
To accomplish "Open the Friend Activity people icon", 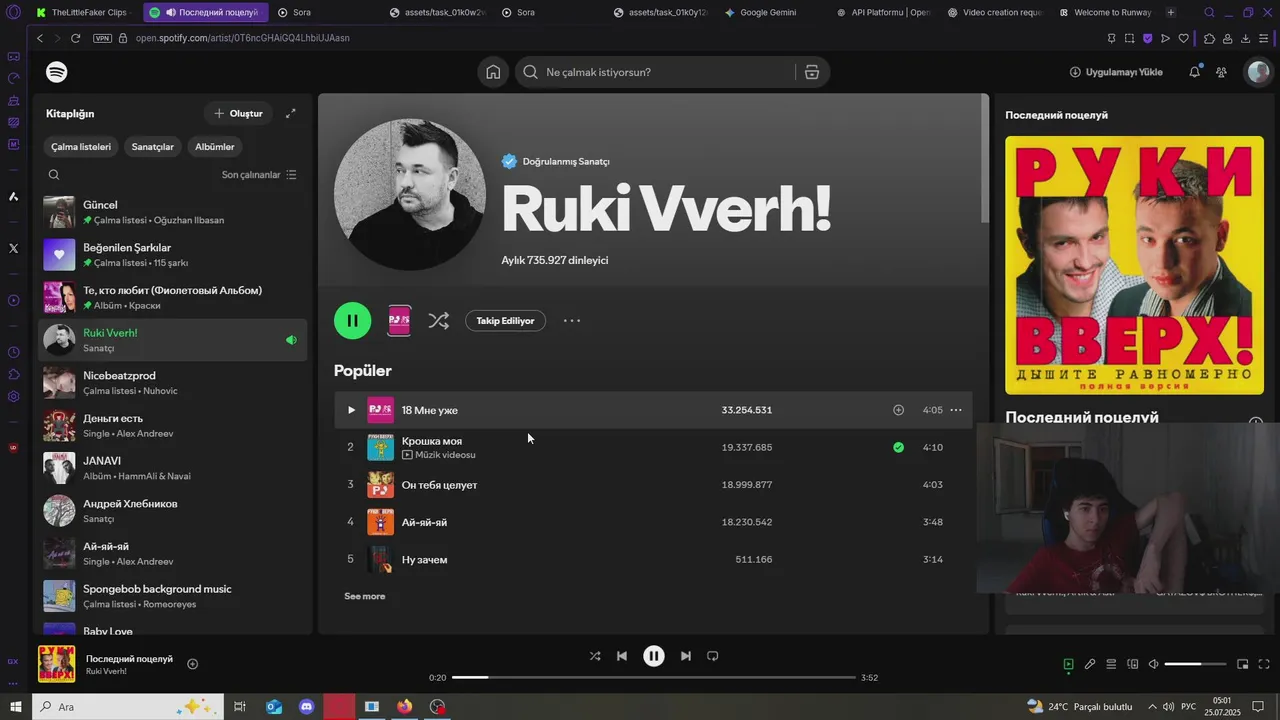I will pos(1221,72).
